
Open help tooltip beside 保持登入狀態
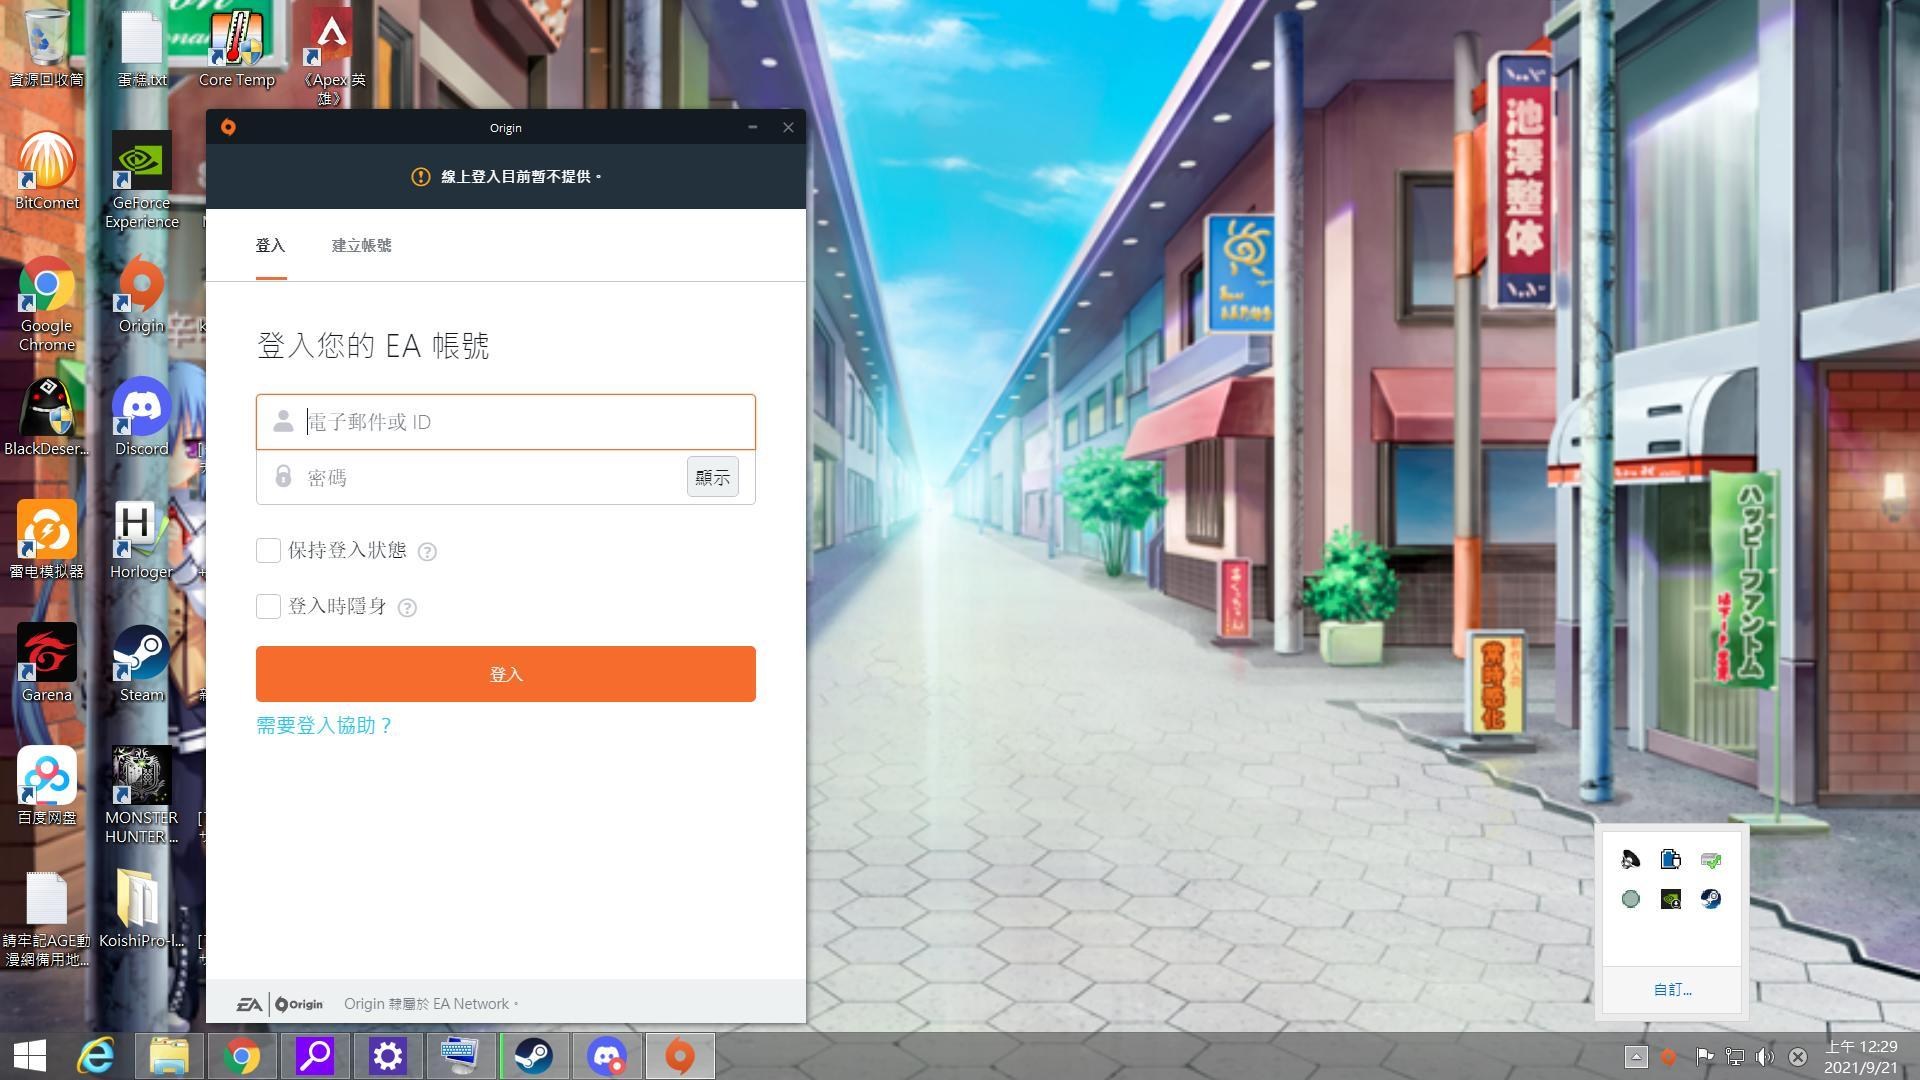[427, 551]
